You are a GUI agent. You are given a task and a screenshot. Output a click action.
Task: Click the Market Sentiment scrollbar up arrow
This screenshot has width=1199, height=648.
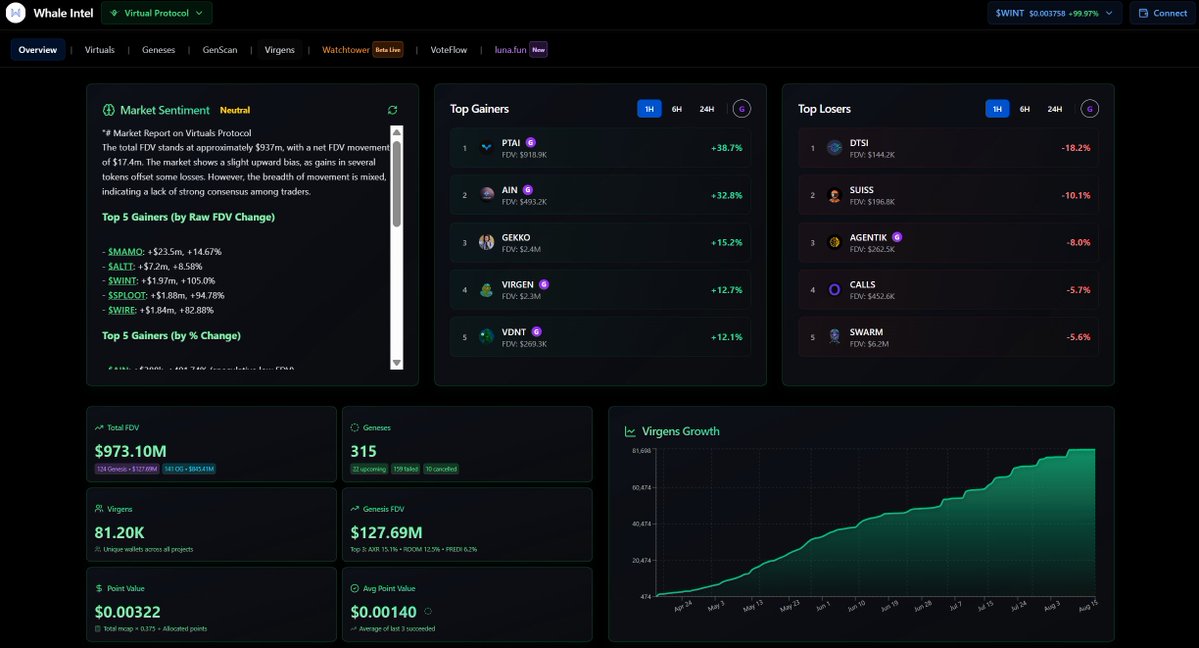pos(396,132)
